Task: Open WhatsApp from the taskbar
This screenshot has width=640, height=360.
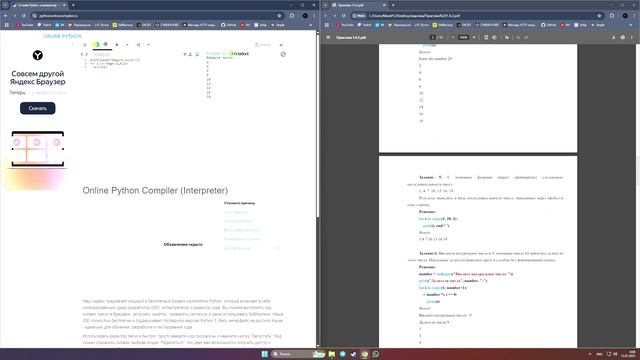Action: 376,354
